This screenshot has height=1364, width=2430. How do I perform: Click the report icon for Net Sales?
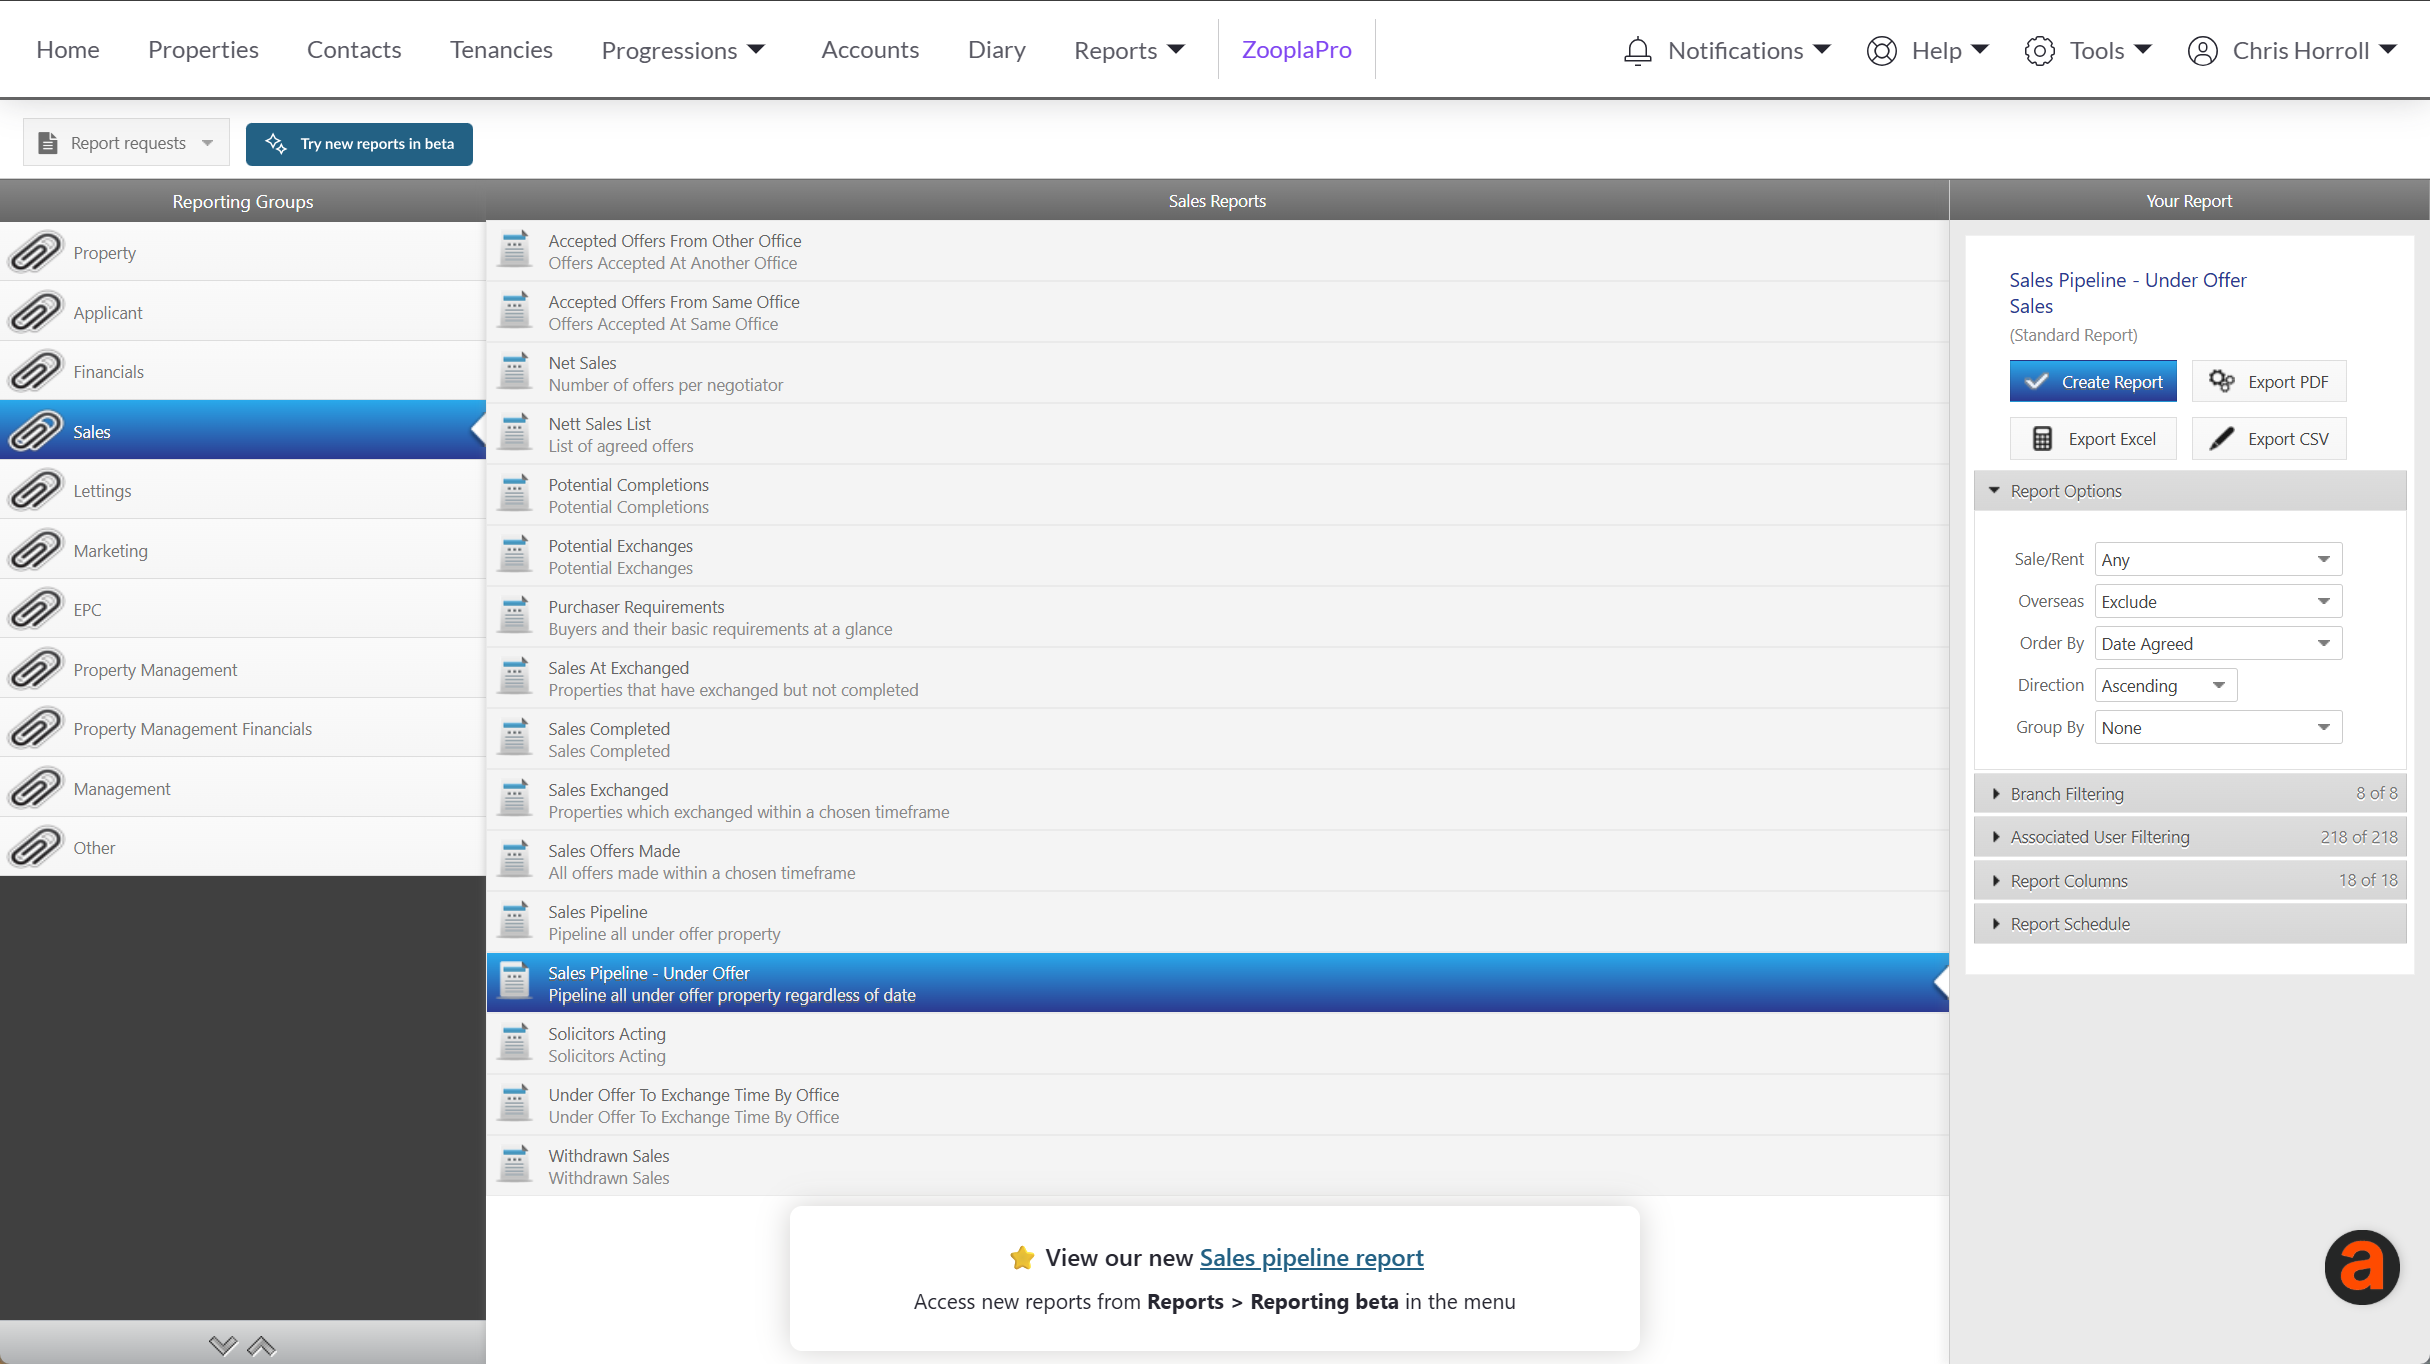tap(515, 372)
